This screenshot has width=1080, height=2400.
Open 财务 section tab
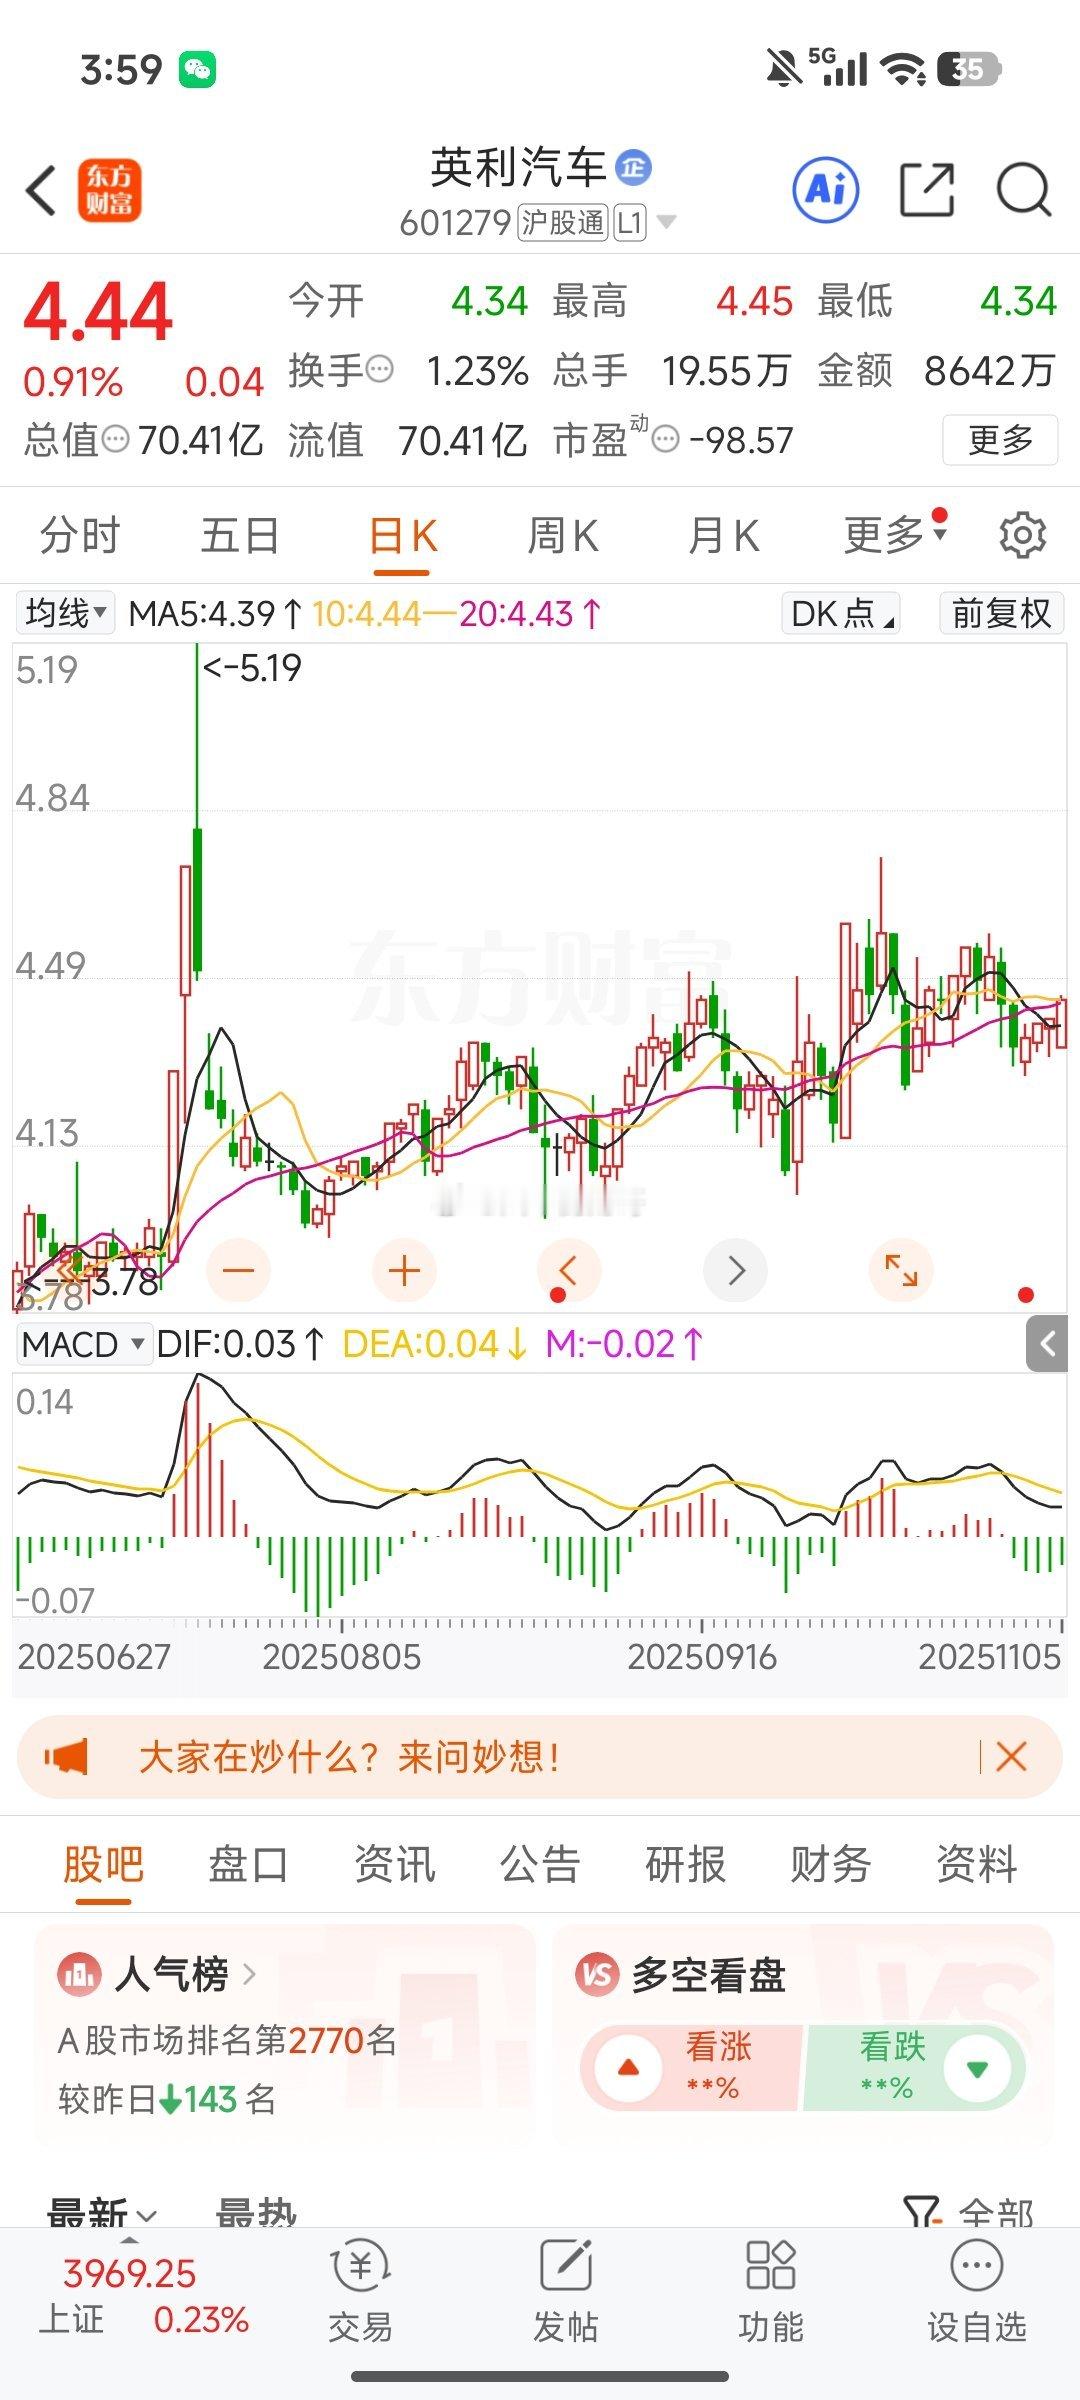coord(831,1864)
